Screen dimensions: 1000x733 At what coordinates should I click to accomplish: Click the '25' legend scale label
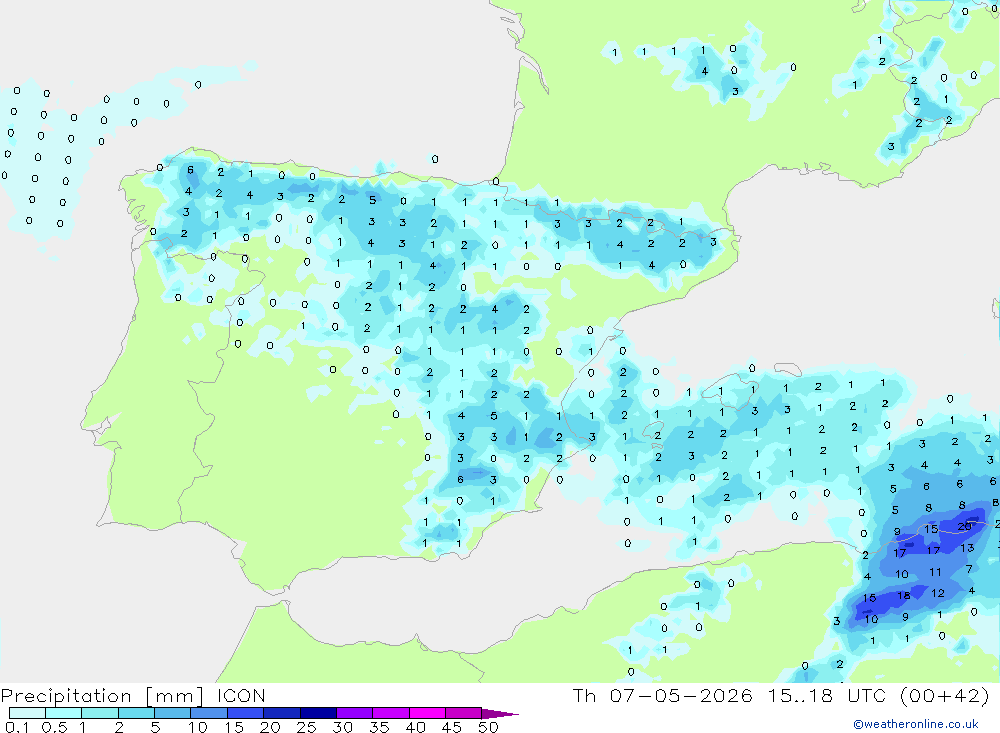coord(306,727)
